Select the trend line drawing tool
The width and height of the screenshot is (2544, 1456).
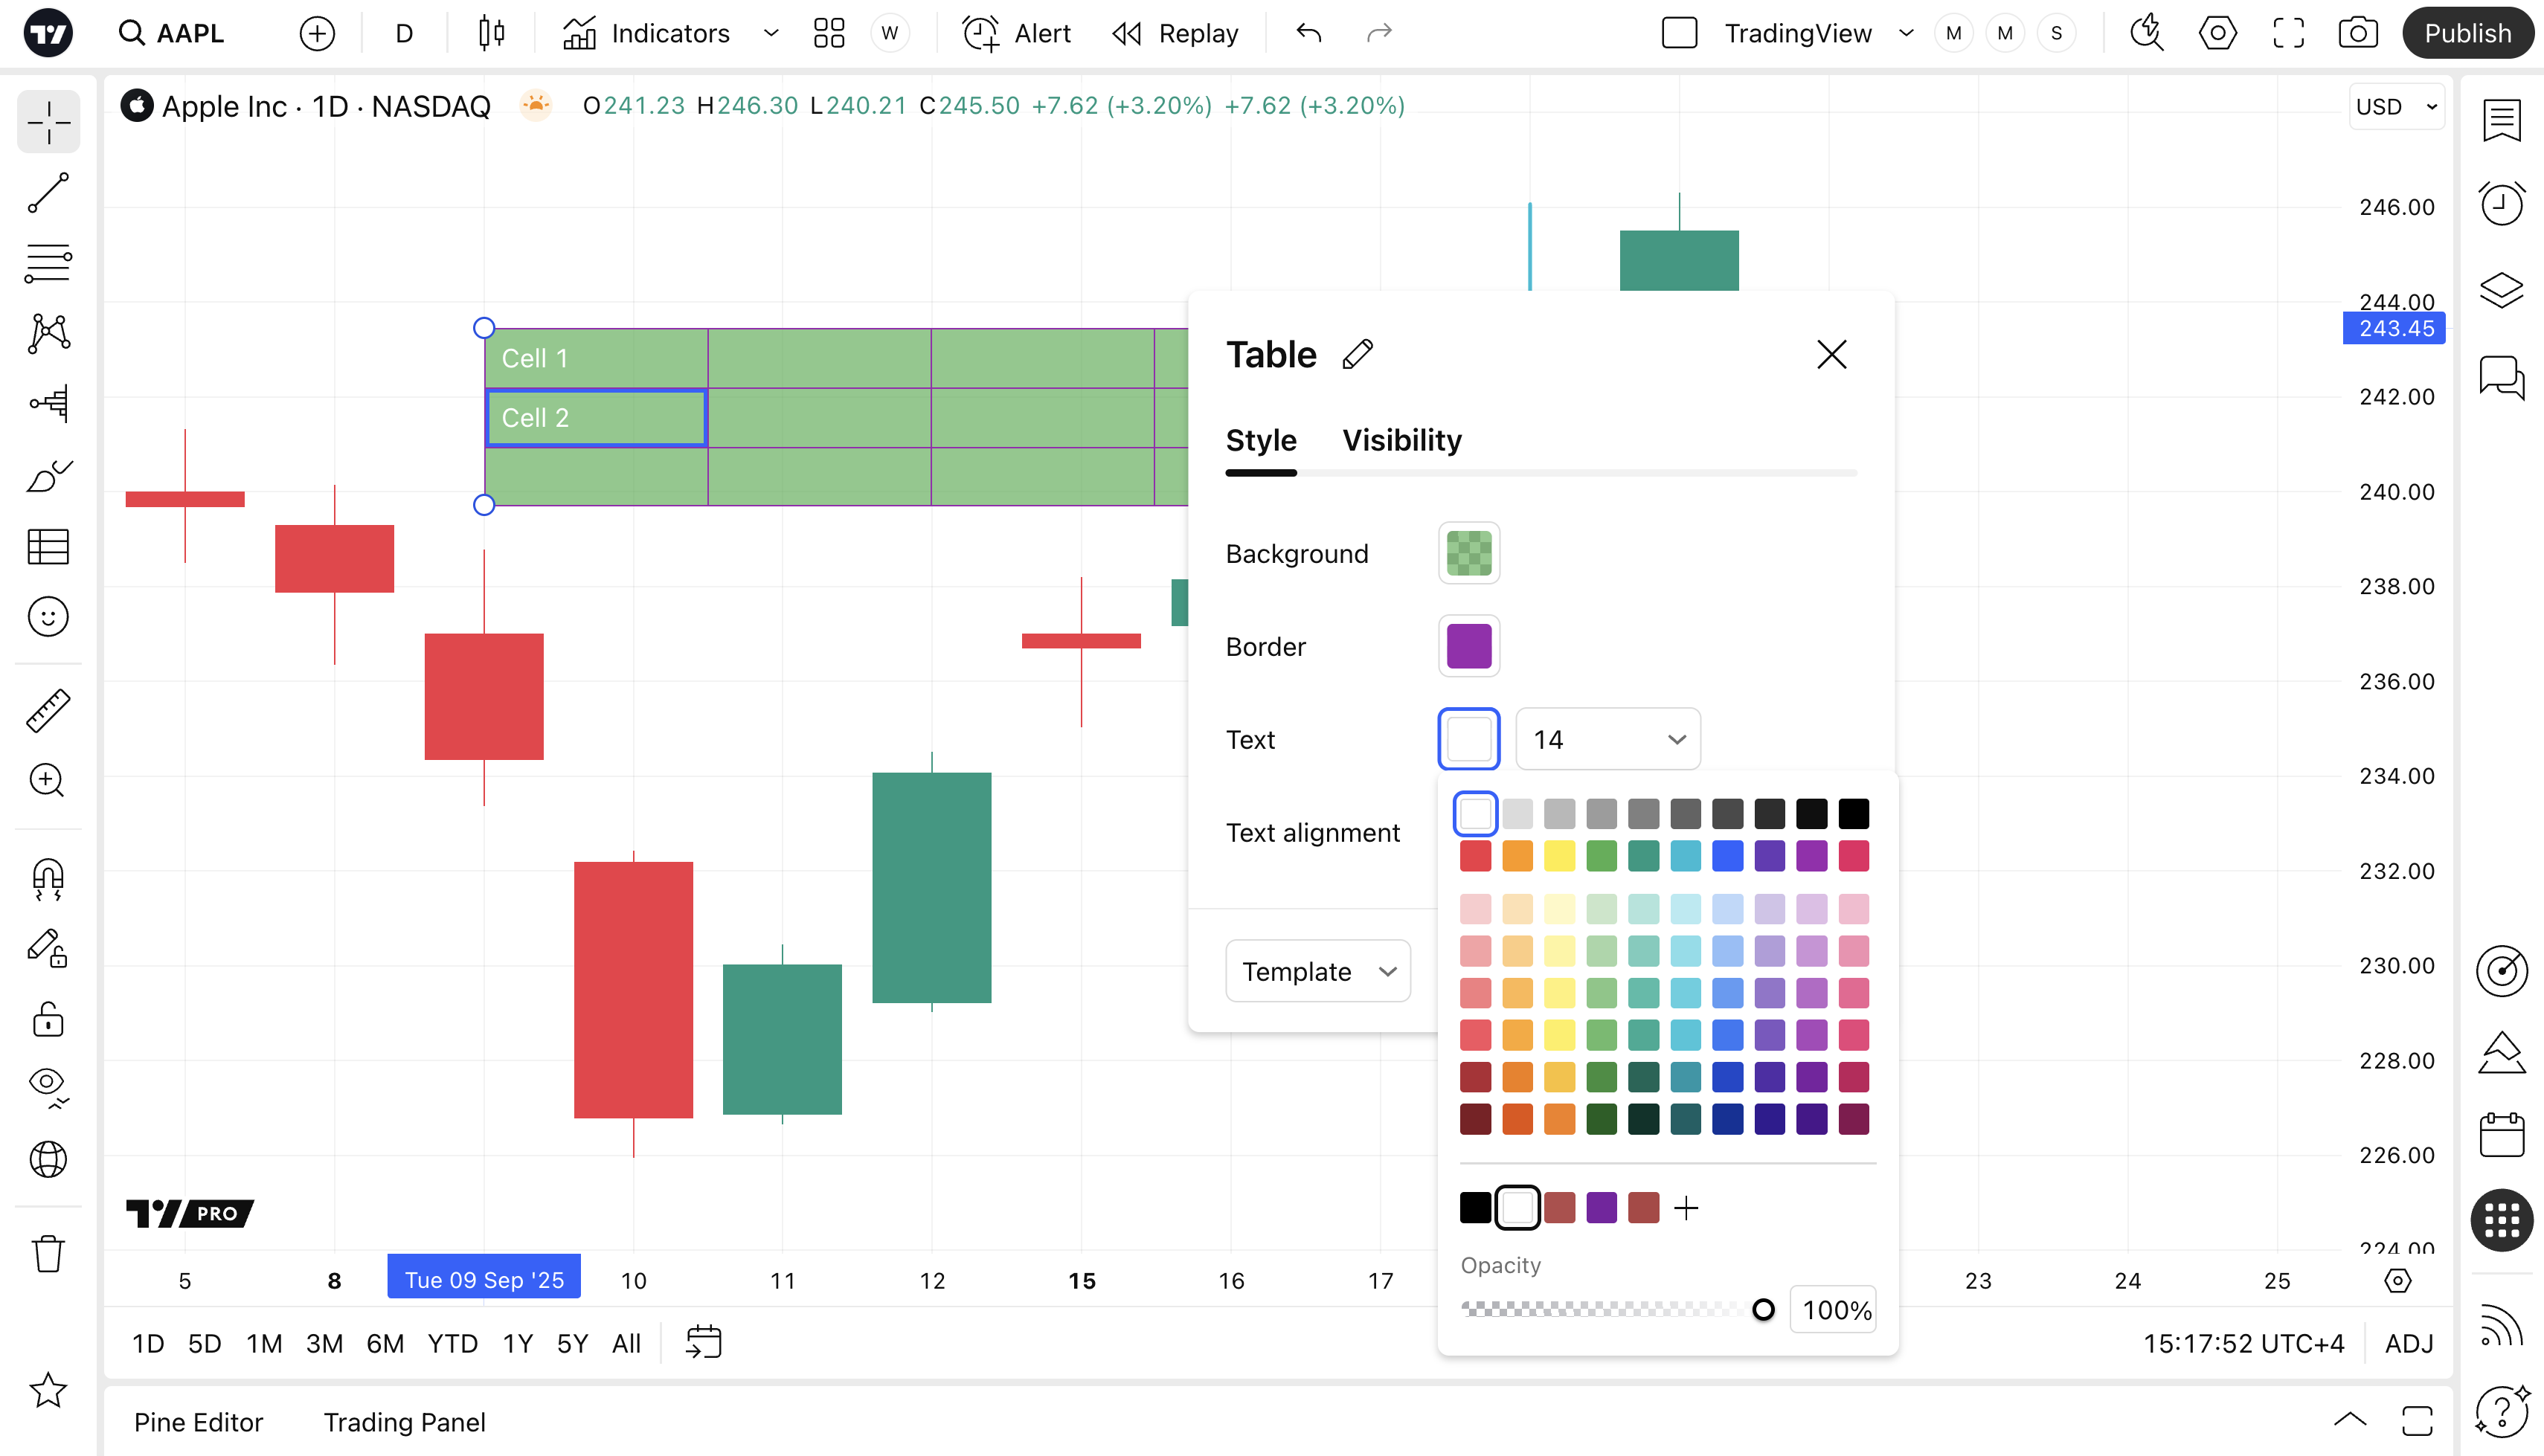pos(48,192)
